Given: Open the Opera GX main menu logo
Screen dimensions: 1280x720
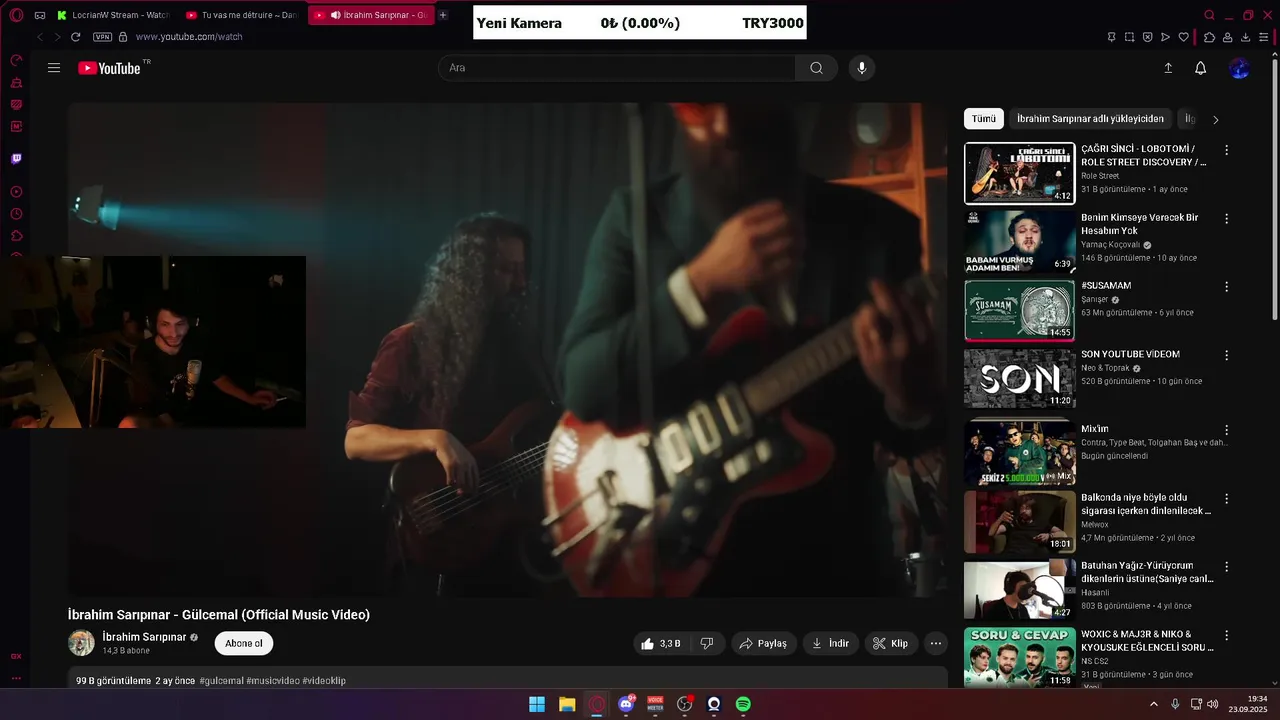Looking at the screenshot, I should tap(16, 15).
